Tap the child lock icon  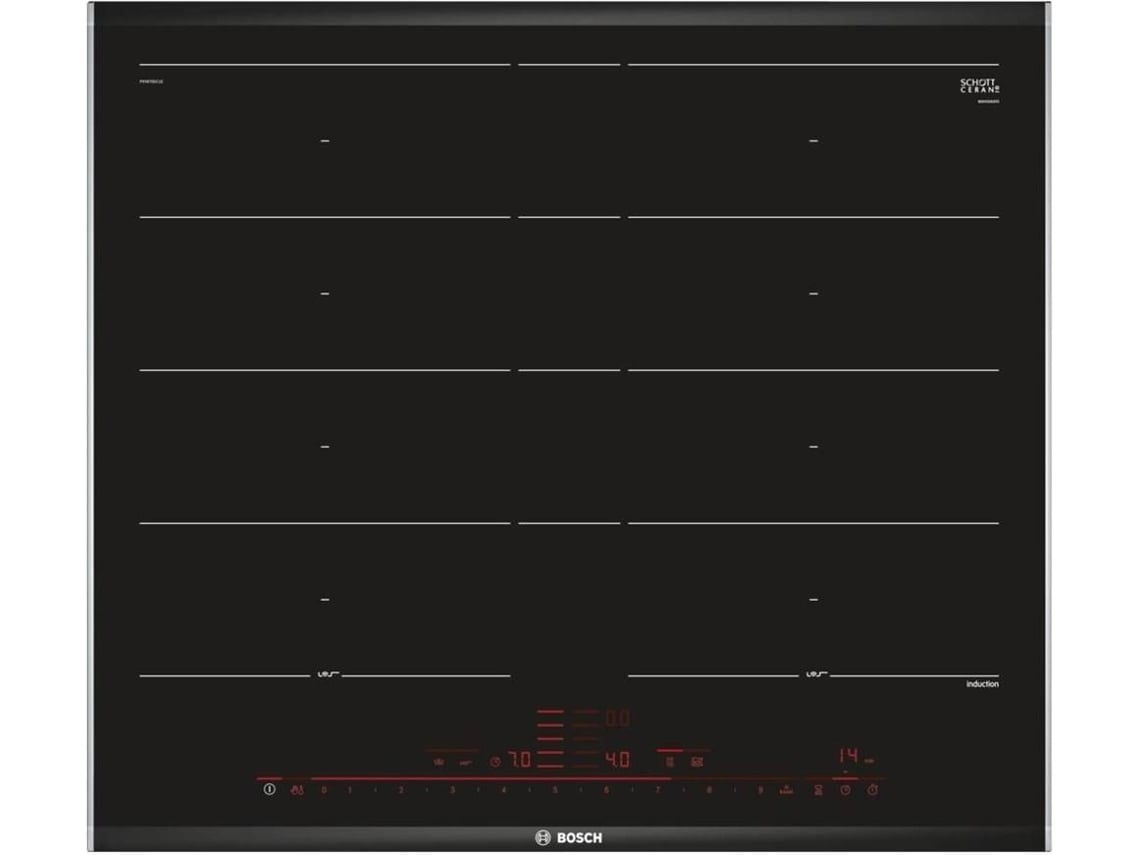point(297,790)
